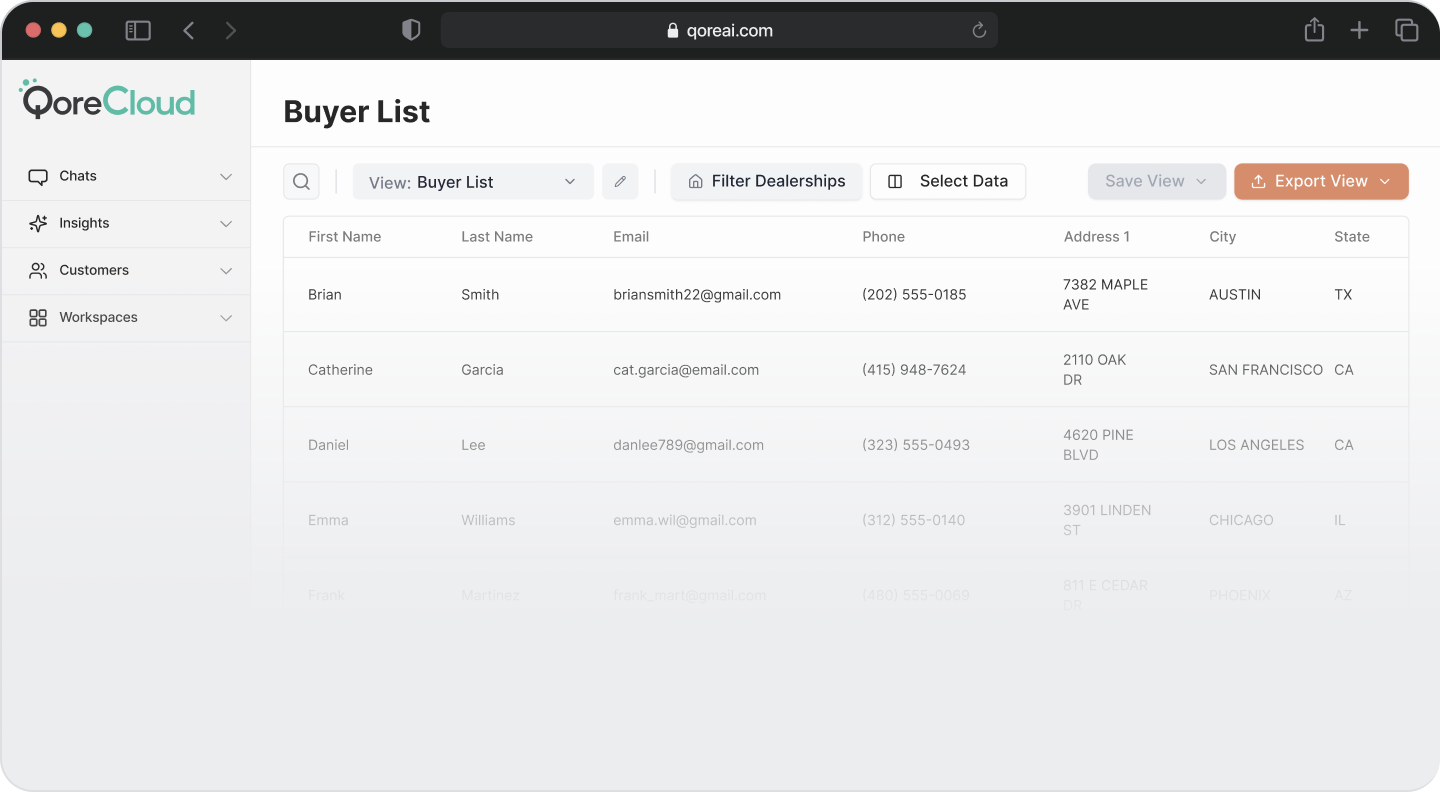Click the pencil edit view icon
Image resolution: width=1440 pixels, height=792 pixels.
click(x=620, y=182)
